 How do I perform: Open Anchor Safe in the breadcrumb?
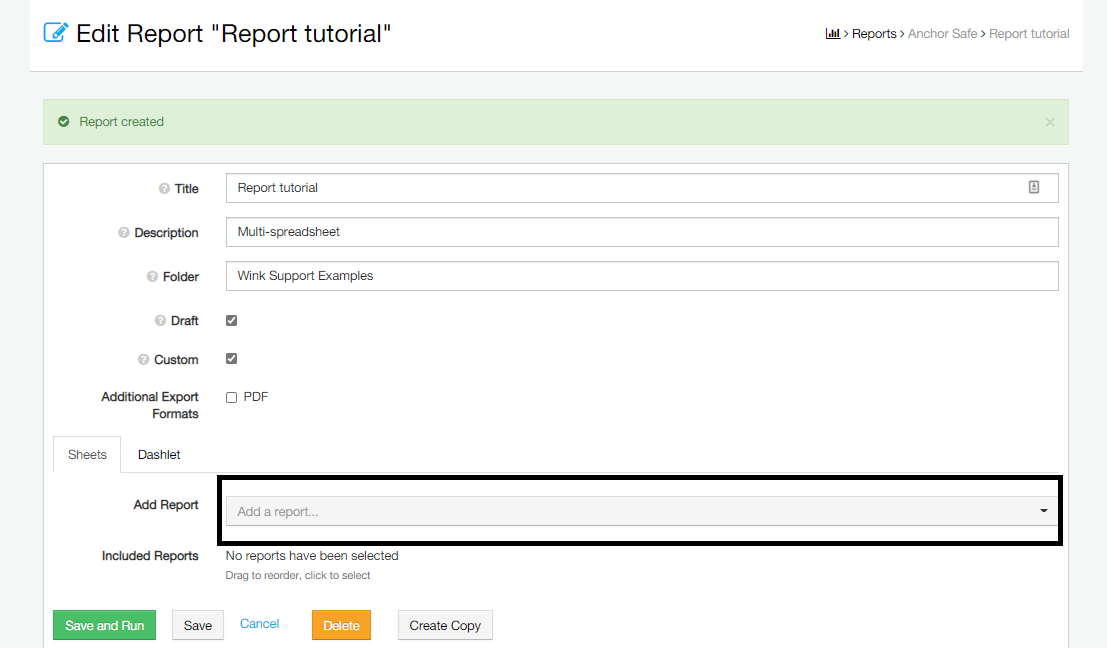coord(943,34)
